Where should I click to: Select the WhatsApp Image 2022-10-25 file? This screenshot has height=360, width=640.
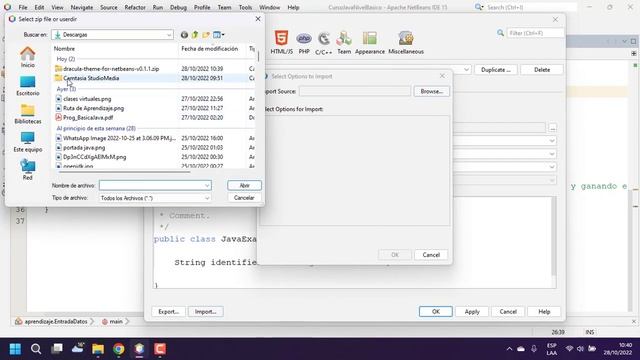coord(119,138)
